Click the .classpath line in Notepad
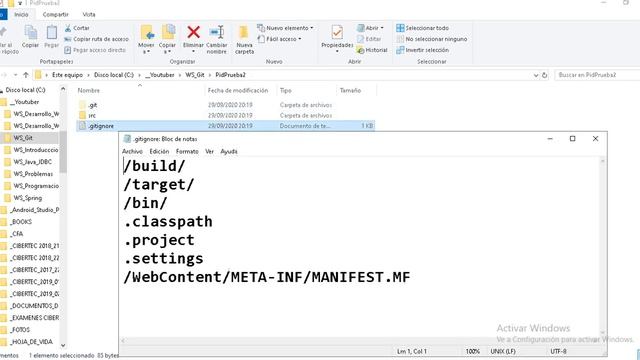Viewport: 640px width, 360px height. click(x=168, y=222)
